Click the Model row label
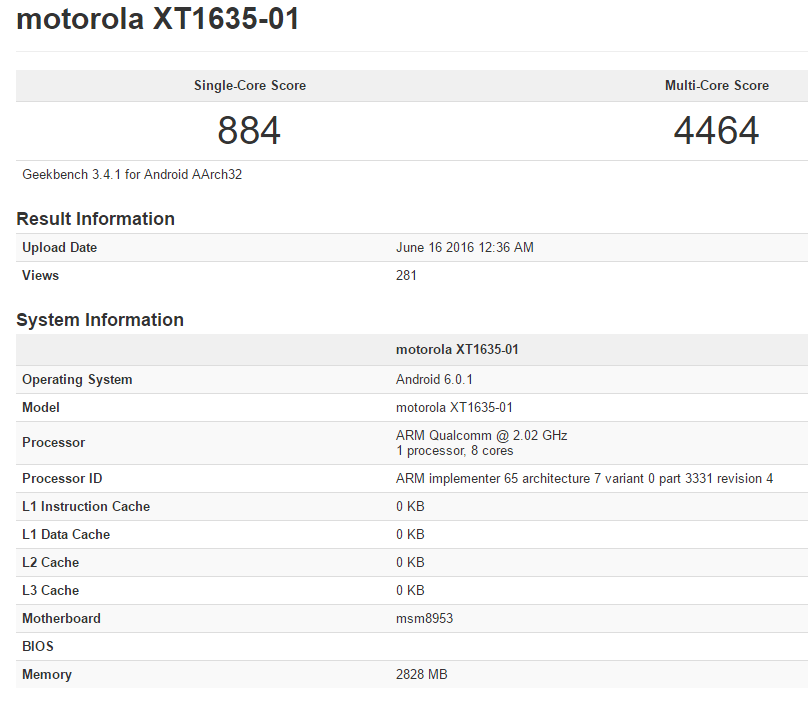This screenshot has height=703, width=808. click(x=41, y=408)
